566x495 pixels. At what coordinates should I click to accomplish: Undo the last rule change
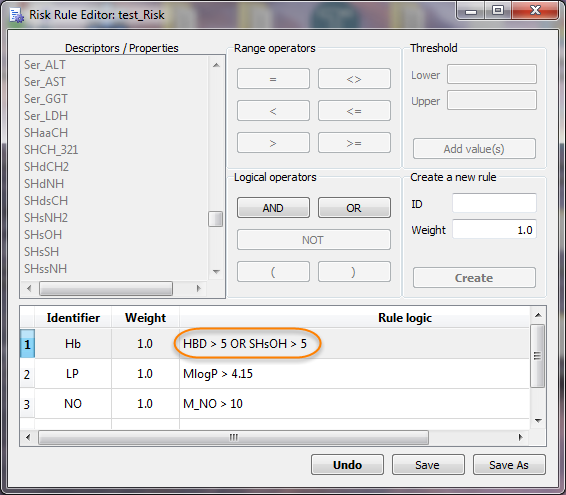pyautogui.click(x=347, y=465)
